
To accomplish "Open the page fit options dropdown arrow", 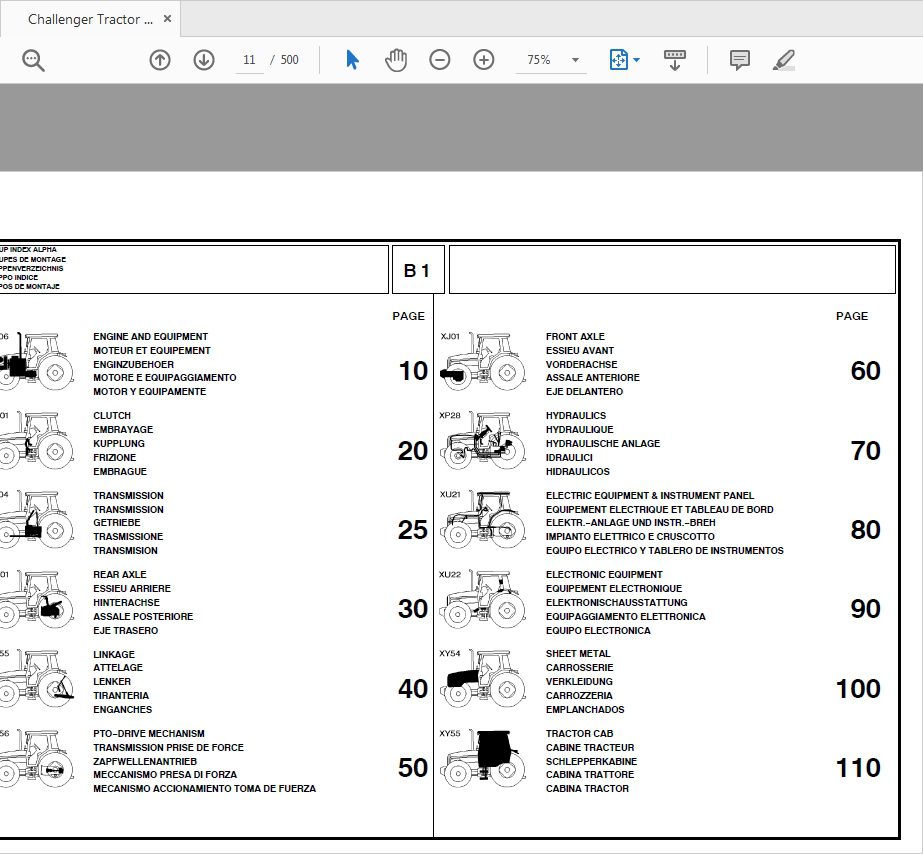I will tap(637, 59).
